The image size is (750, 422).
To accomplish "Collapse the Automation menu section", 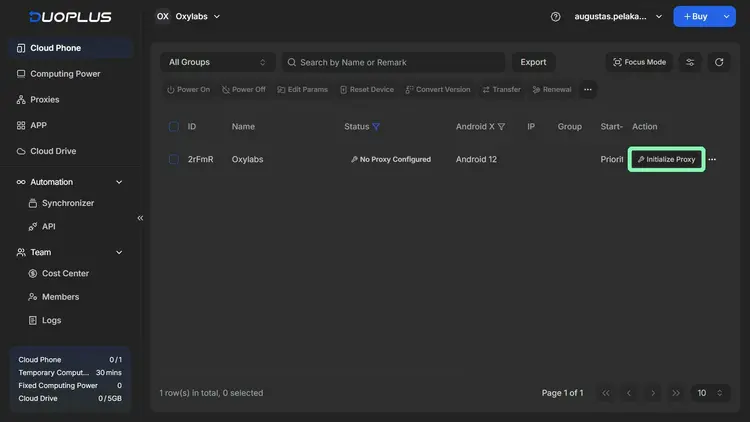I will coord(119,182).
